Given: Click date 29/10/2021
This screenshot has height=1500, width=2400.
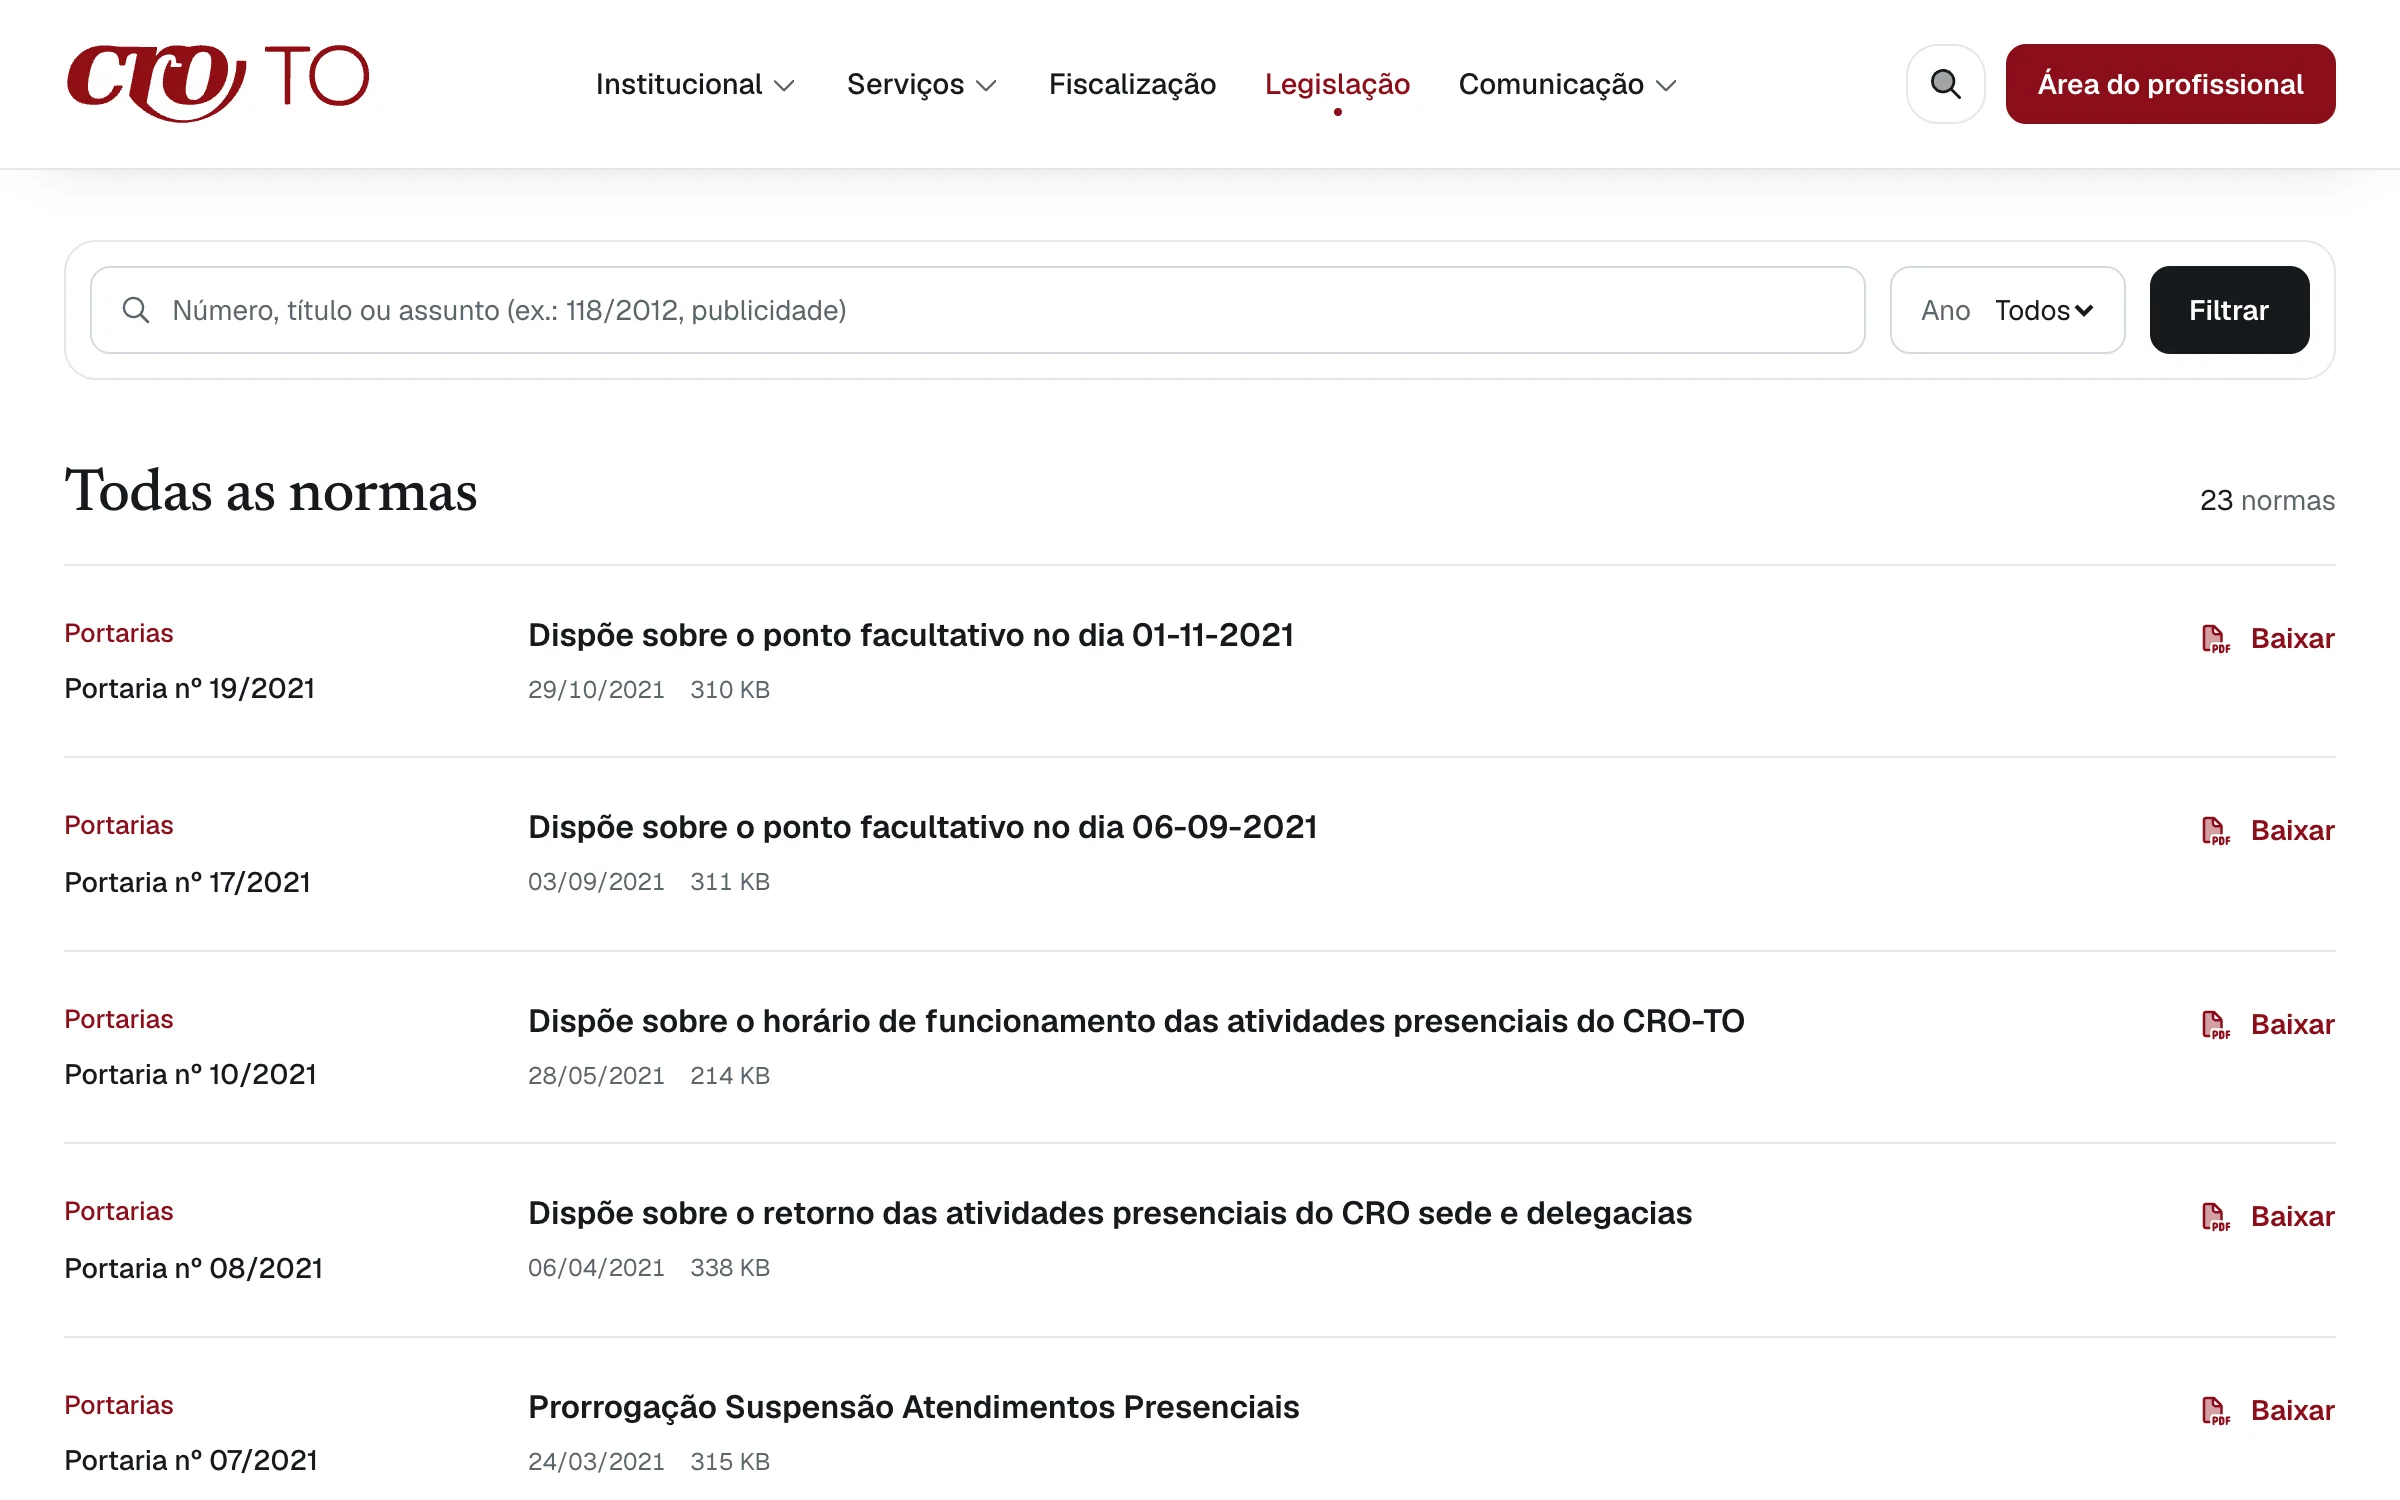Looking at the screenshot, I should tap(596, 690).
